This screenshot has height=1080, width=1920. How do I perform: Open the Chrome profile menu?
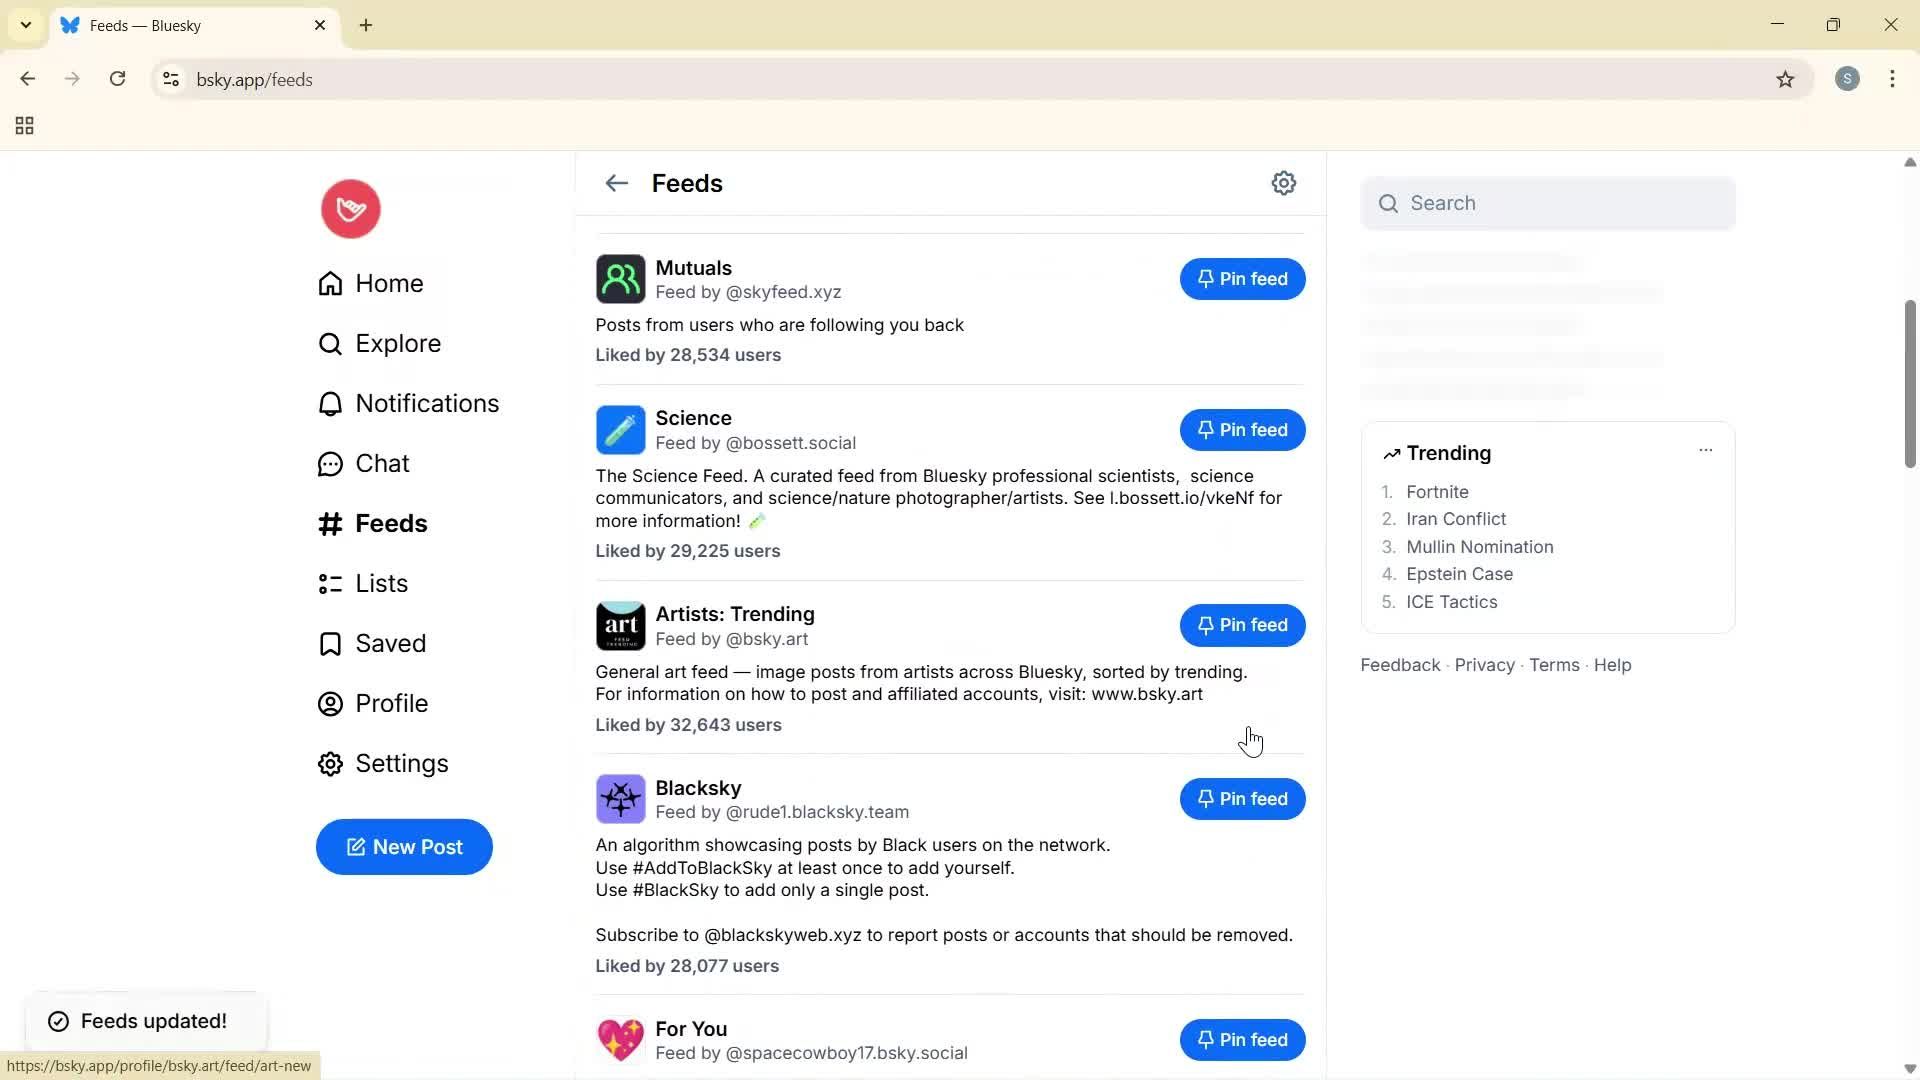click(1847, 79)
